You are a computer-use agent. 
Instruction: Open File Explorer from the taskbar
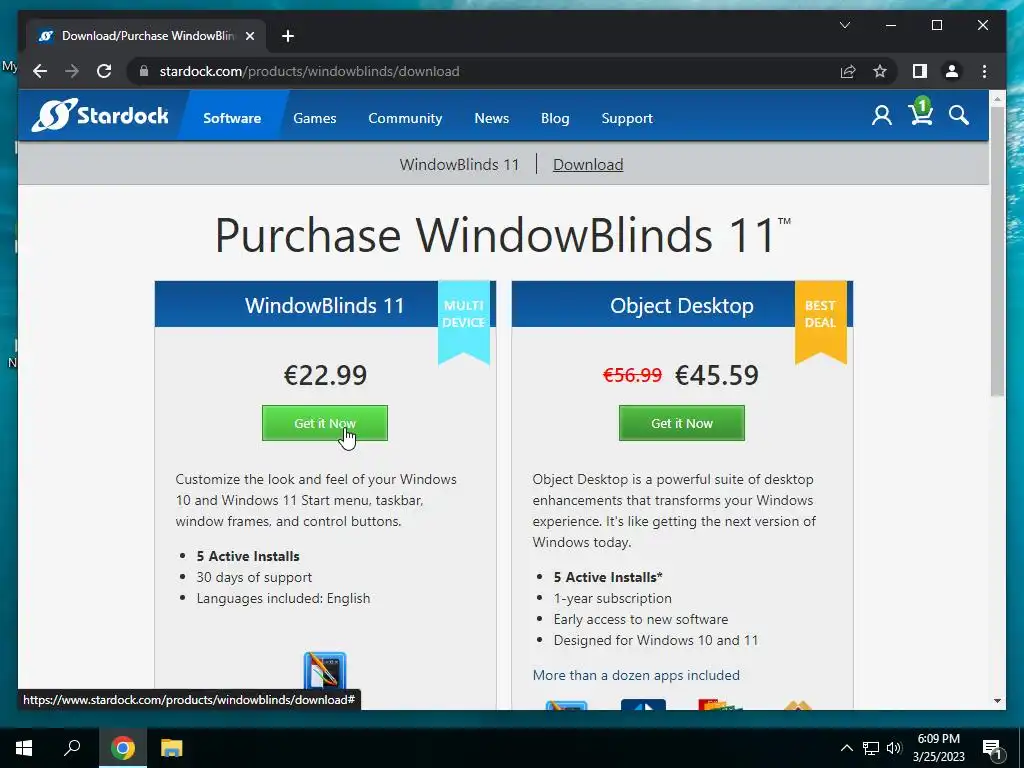(x=172, y=748)
